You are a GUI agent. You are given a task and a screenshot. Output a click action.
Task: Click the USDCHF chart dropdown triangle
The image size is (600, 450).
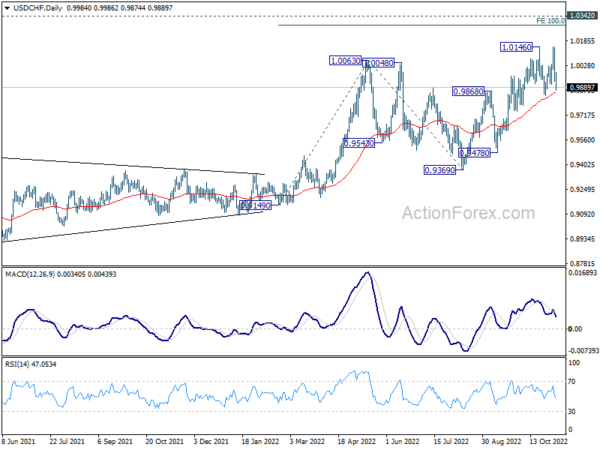pos(8,8)
